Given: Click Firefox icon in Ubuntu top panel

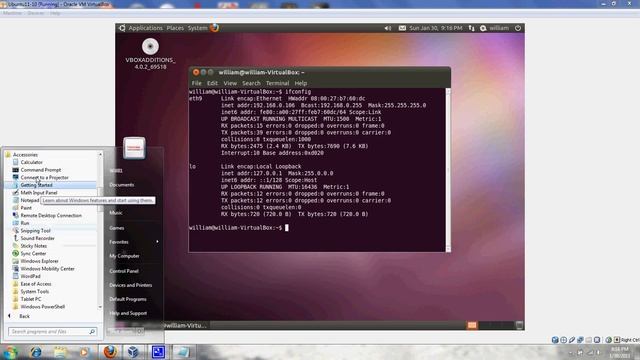Looking at the screenshot, I should point(215,28).
